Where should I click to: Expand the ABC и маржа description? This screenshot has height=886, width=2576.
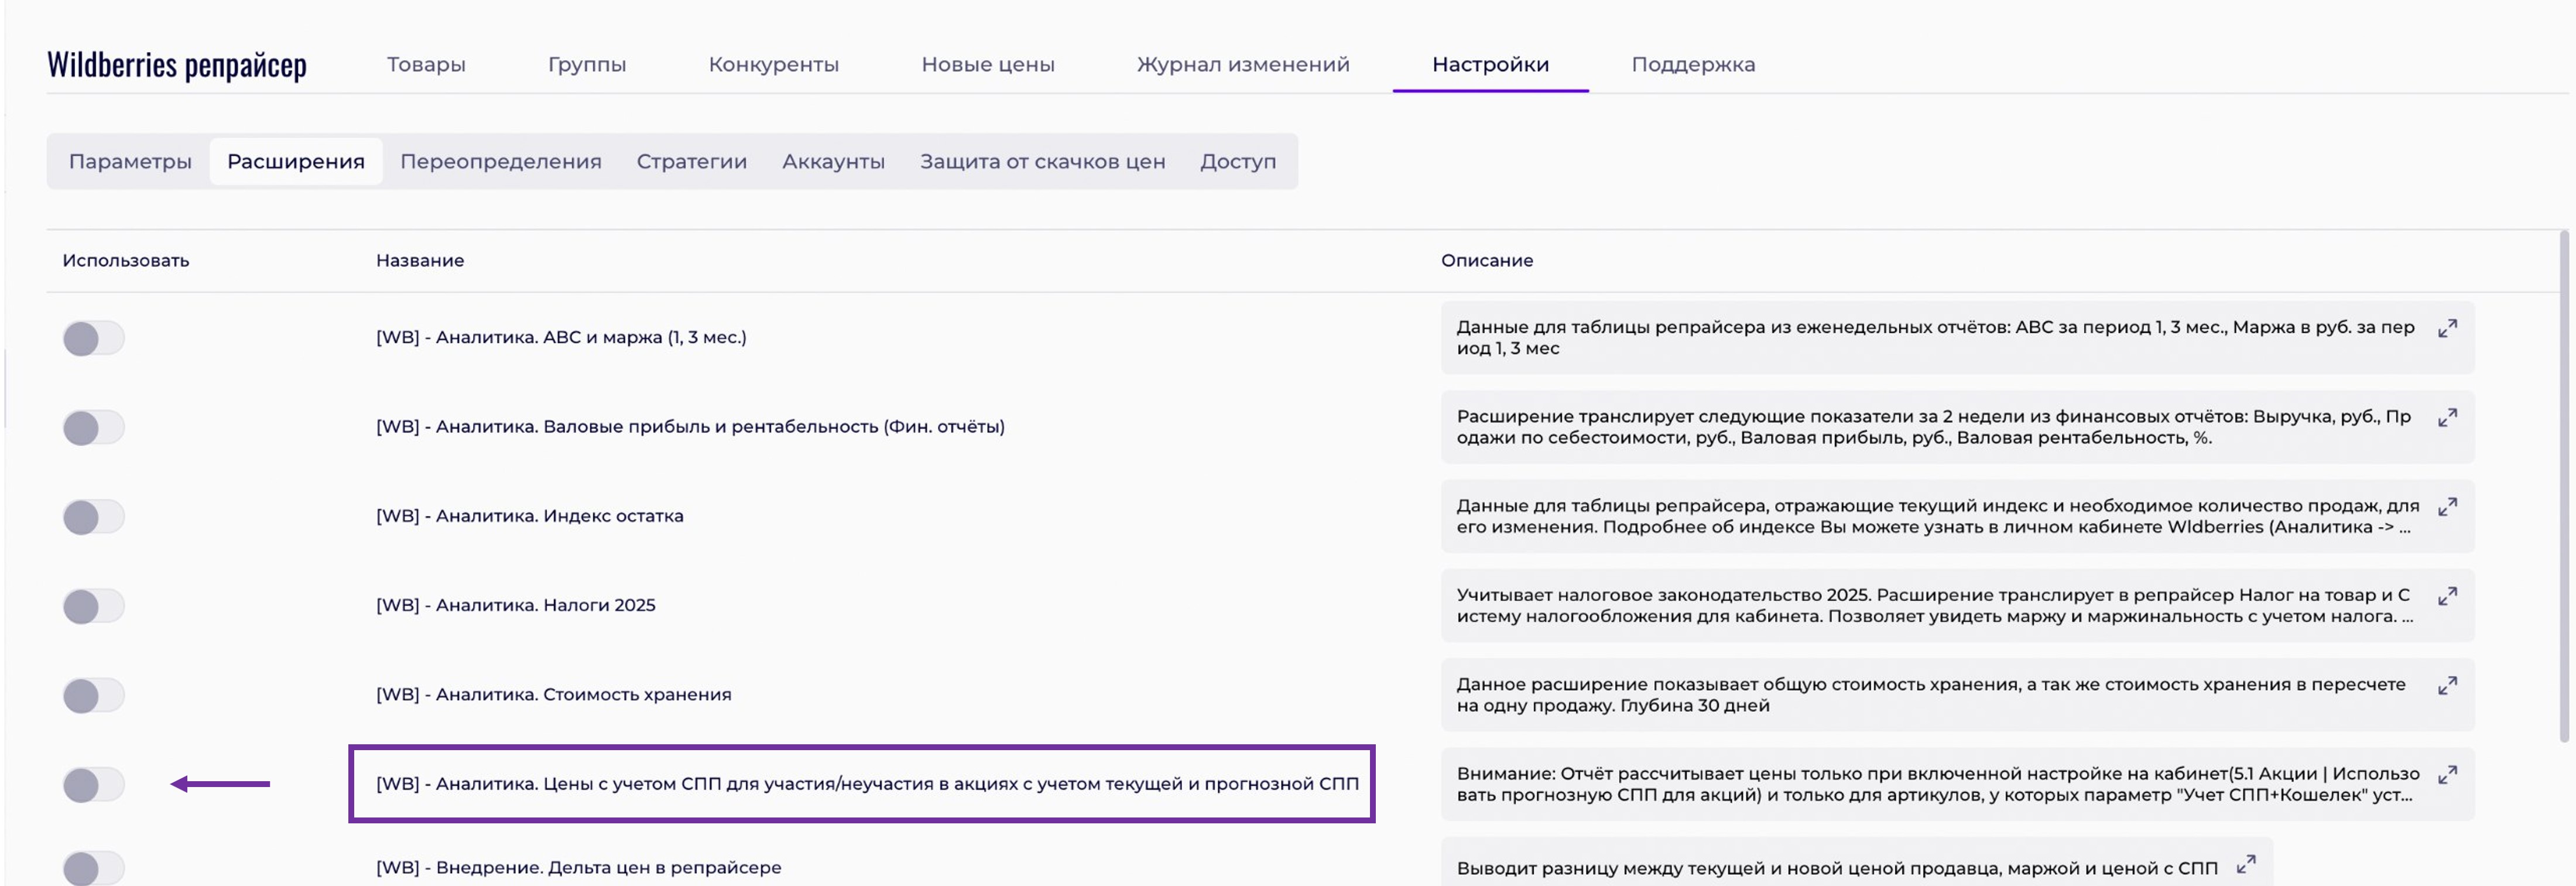pos(2446,329)
